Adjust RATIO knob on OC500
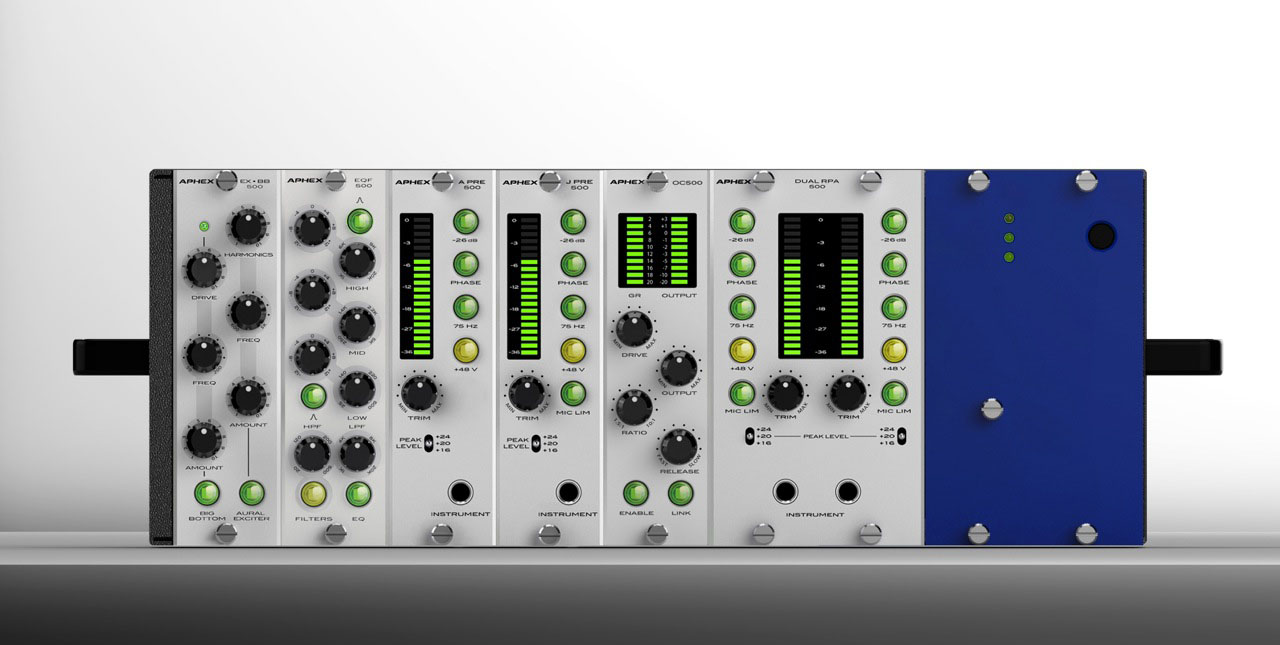Screen dimensions: 1280x645 [x=634, y=408]
